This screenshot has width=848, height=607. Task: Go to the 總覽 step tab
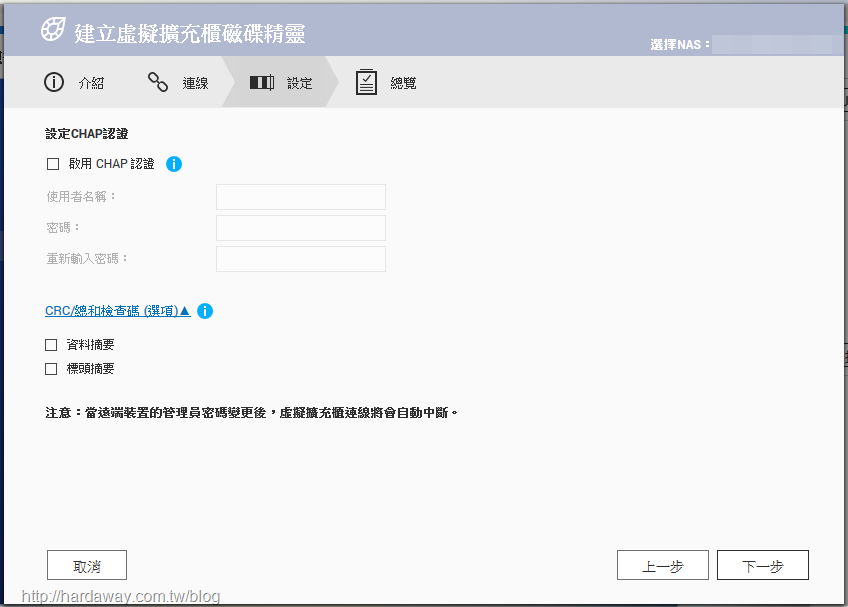386,82
